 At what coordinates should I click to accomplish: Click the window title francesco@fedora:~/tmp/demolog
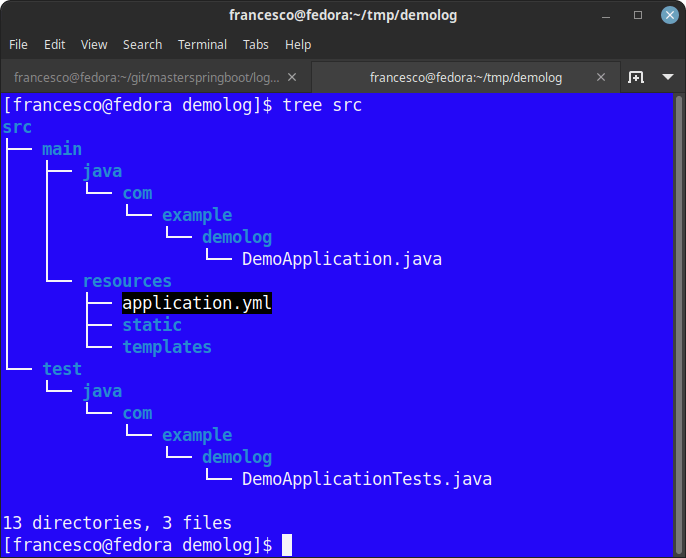[x=343, y=15]
